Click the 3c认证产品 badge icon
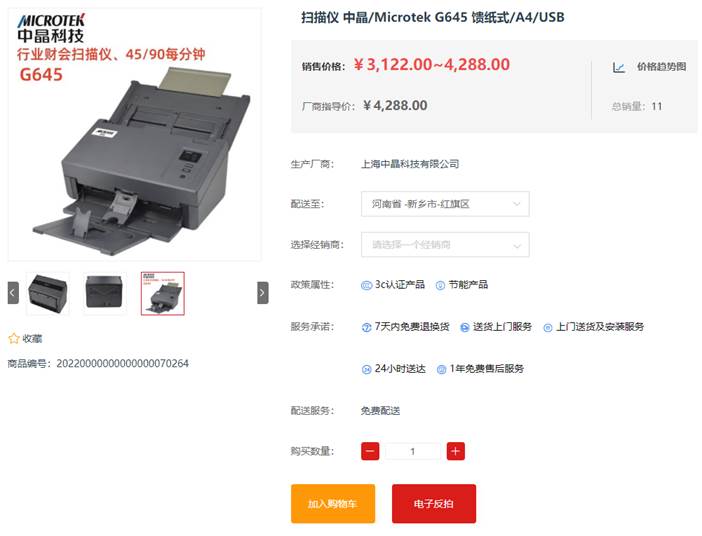The image size is (702, 536). [x=366, y=285]
